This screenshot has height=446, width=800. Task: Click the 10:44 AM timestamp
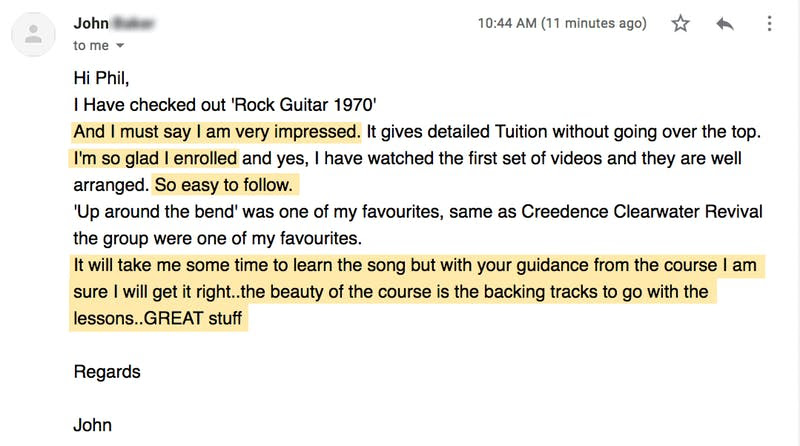[562, 23]
